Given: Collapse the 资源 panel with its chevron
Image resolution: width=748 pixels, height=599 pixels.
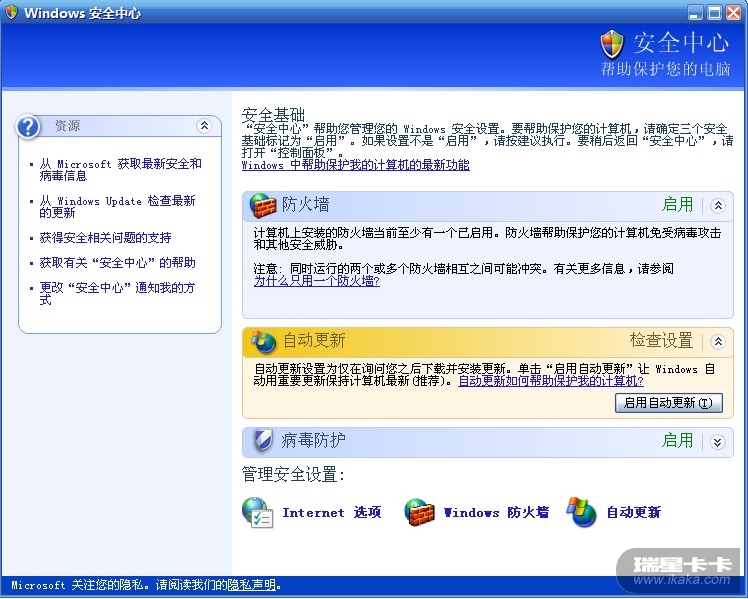Looking at the screenshot, I should click(x=204, y=126).
